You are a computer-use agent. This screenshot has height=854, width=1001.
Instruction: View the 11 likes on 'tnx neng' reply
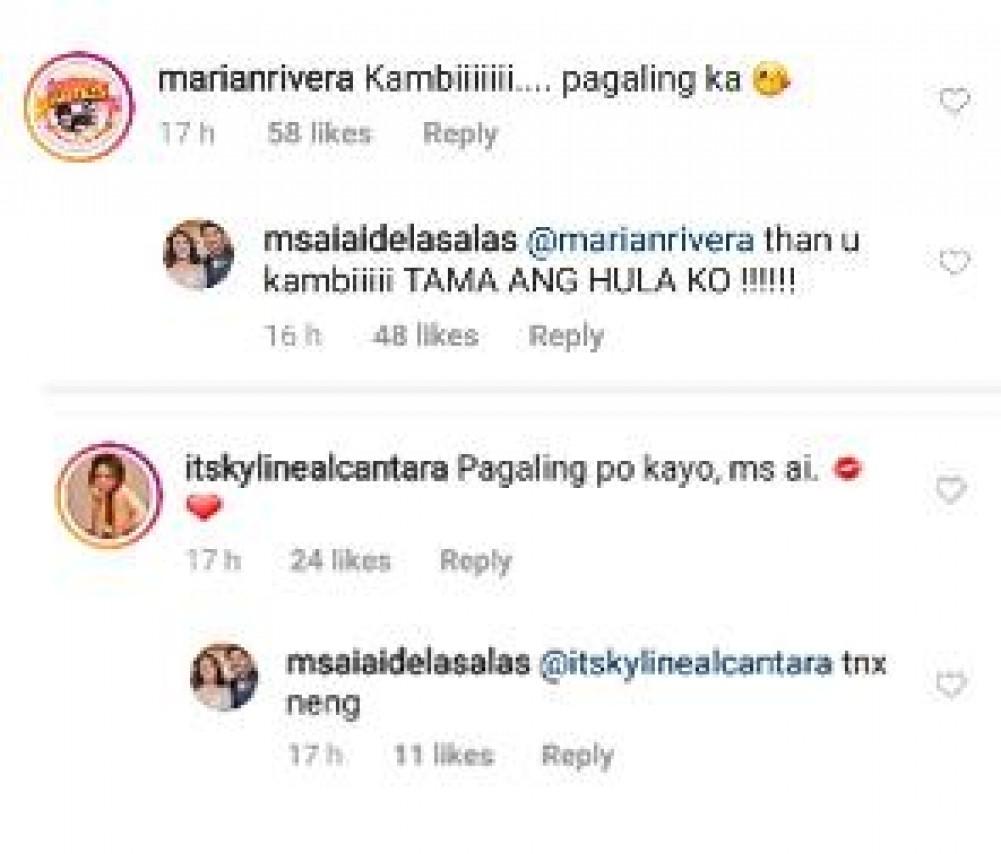(444, 755)
